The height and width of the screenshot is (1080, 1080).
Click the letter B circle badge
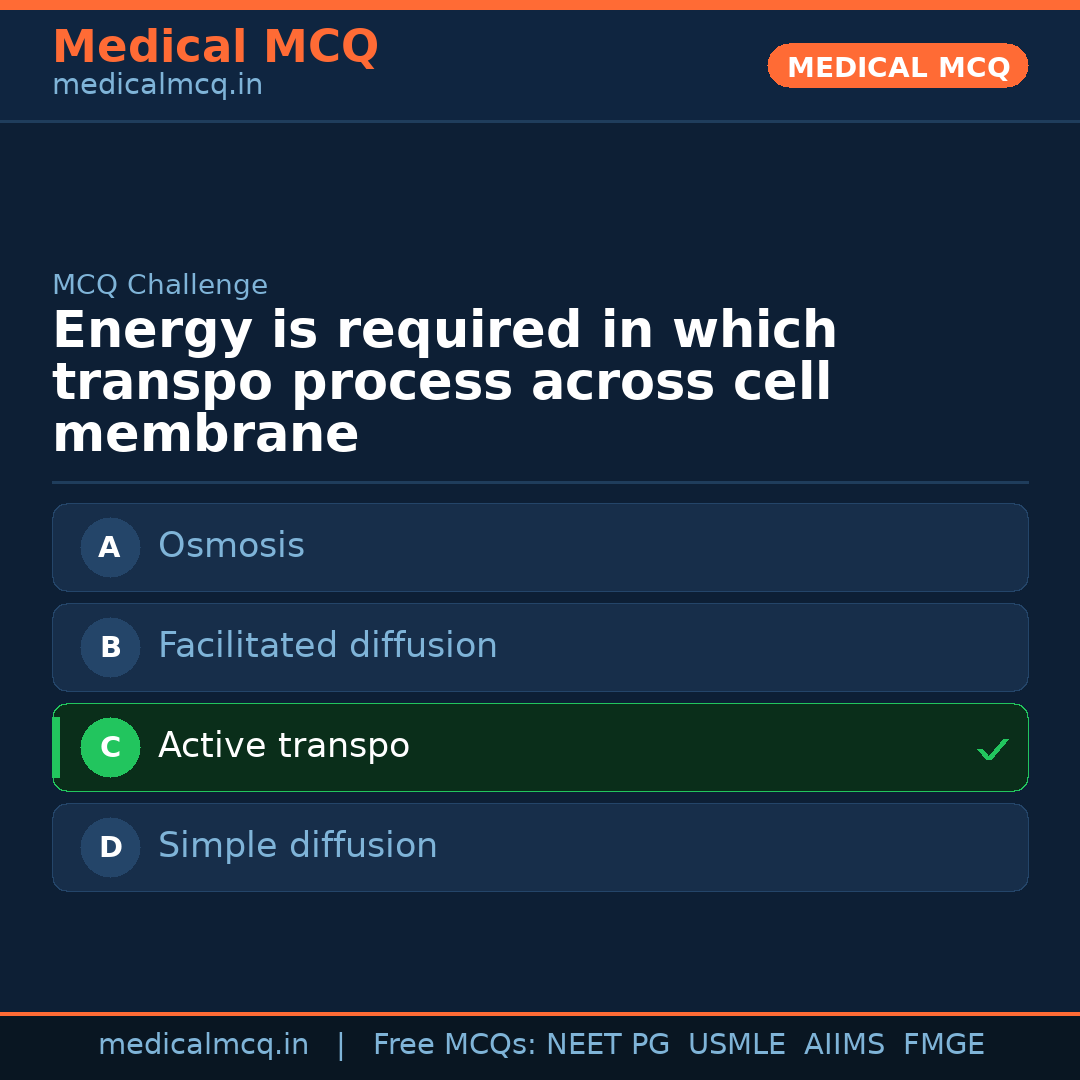(x=110, y=647)
